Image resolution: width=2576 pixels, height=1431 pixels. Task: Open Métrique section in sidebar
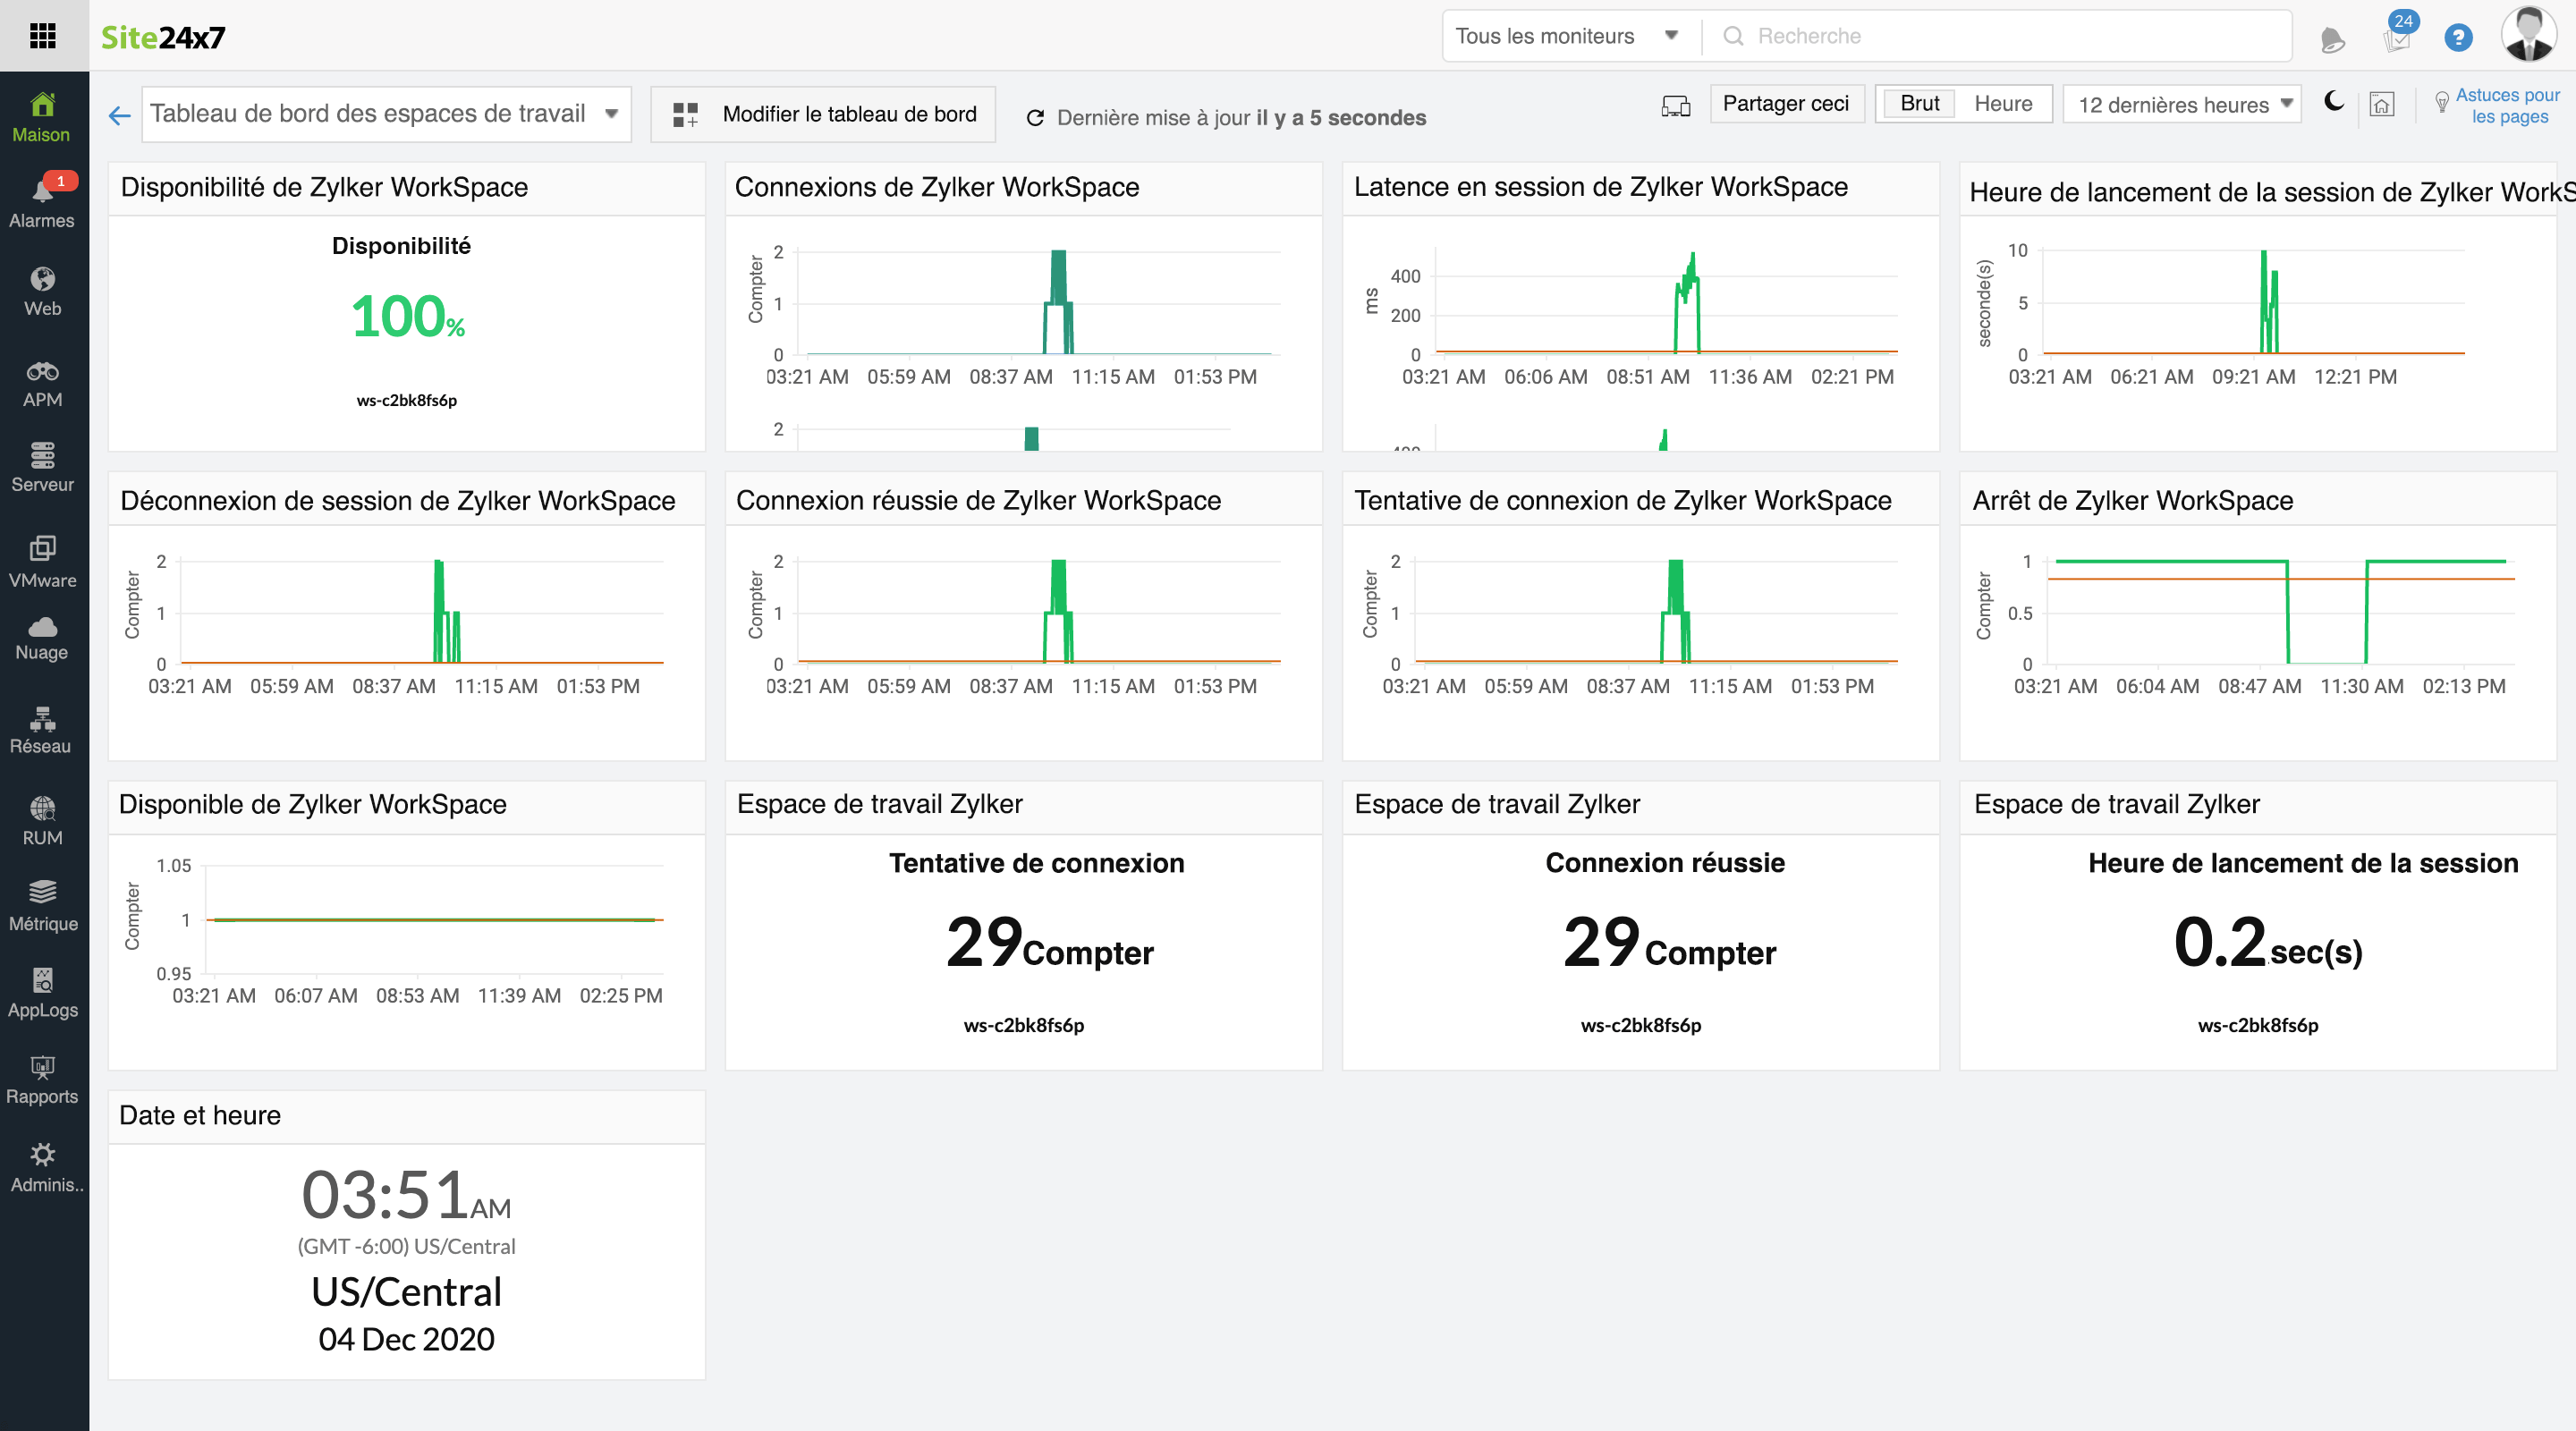pos(42,906)
